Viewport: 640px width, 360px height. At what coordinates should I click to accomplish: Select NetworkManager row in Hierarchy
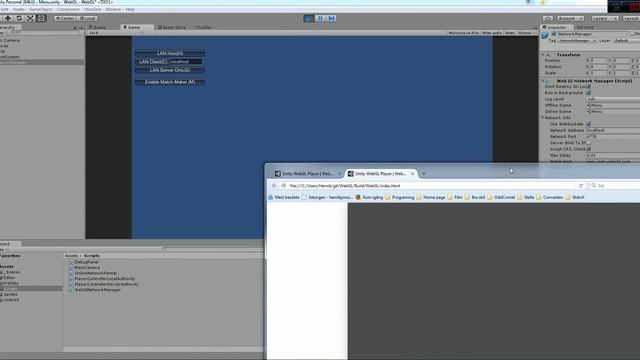tap(42, 62)
